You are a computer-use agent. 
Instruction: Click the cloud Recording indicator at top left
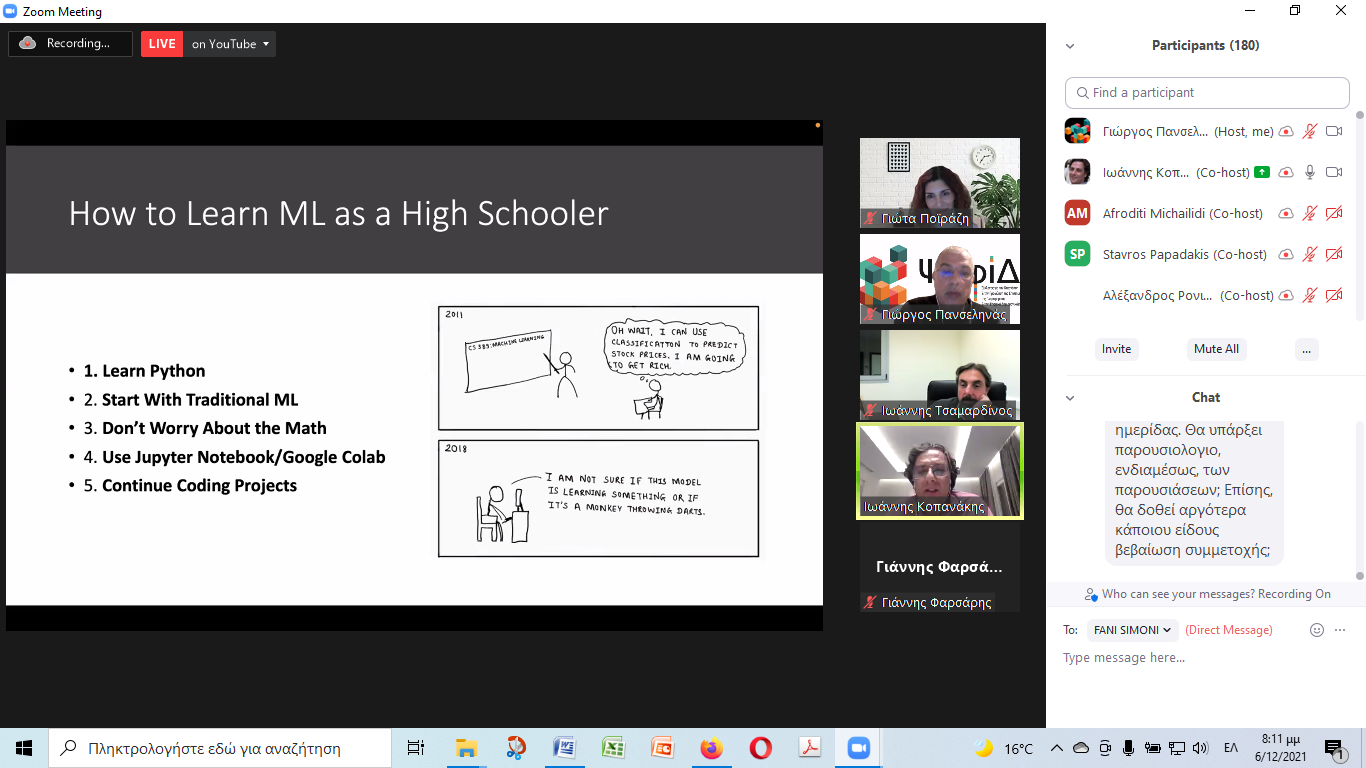(x=70, y=44)
